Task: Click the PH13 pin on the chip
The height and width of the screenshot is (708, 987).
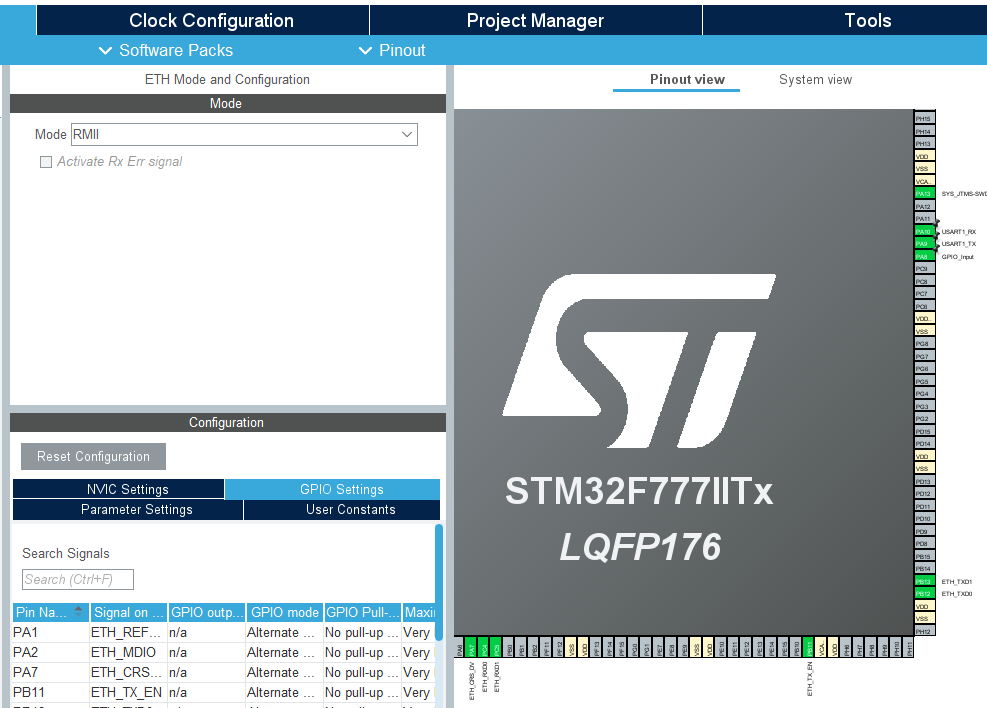Action: (924, 143)
